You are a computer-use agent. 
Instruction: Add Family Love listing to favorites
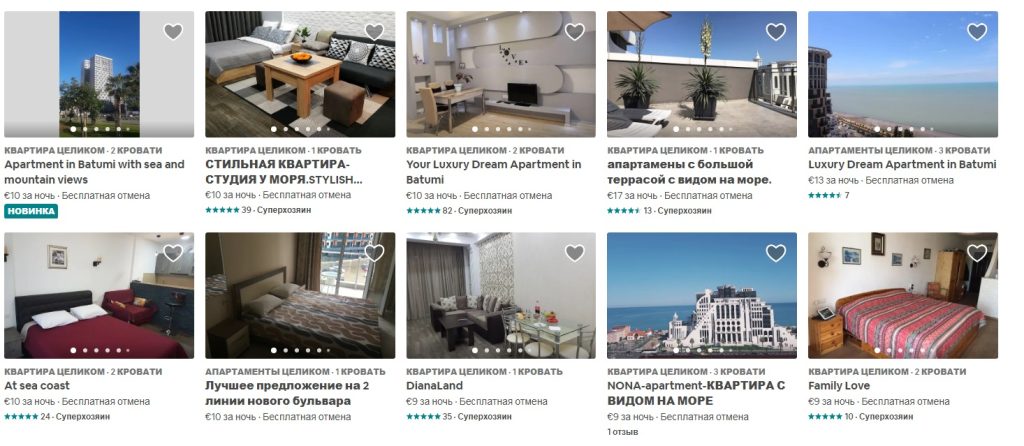point(977,253)
